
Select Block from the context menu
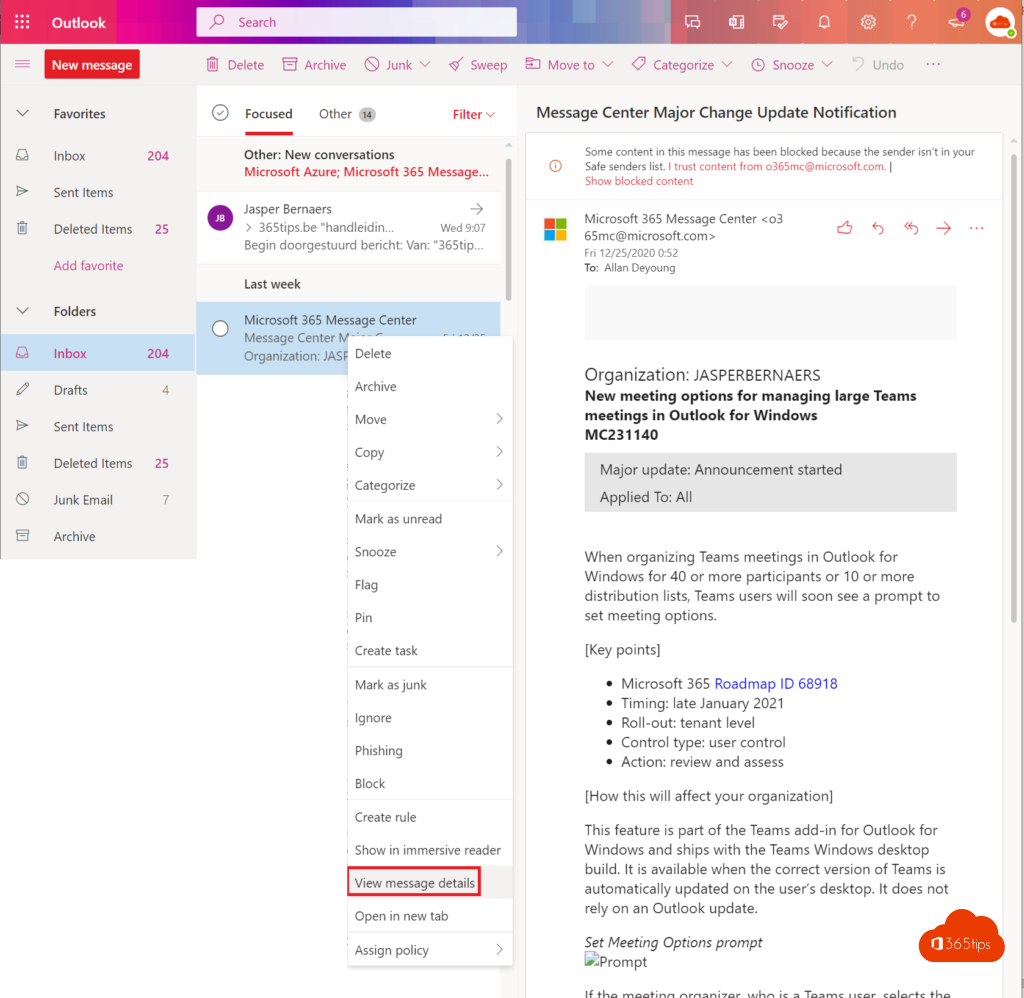430,783
